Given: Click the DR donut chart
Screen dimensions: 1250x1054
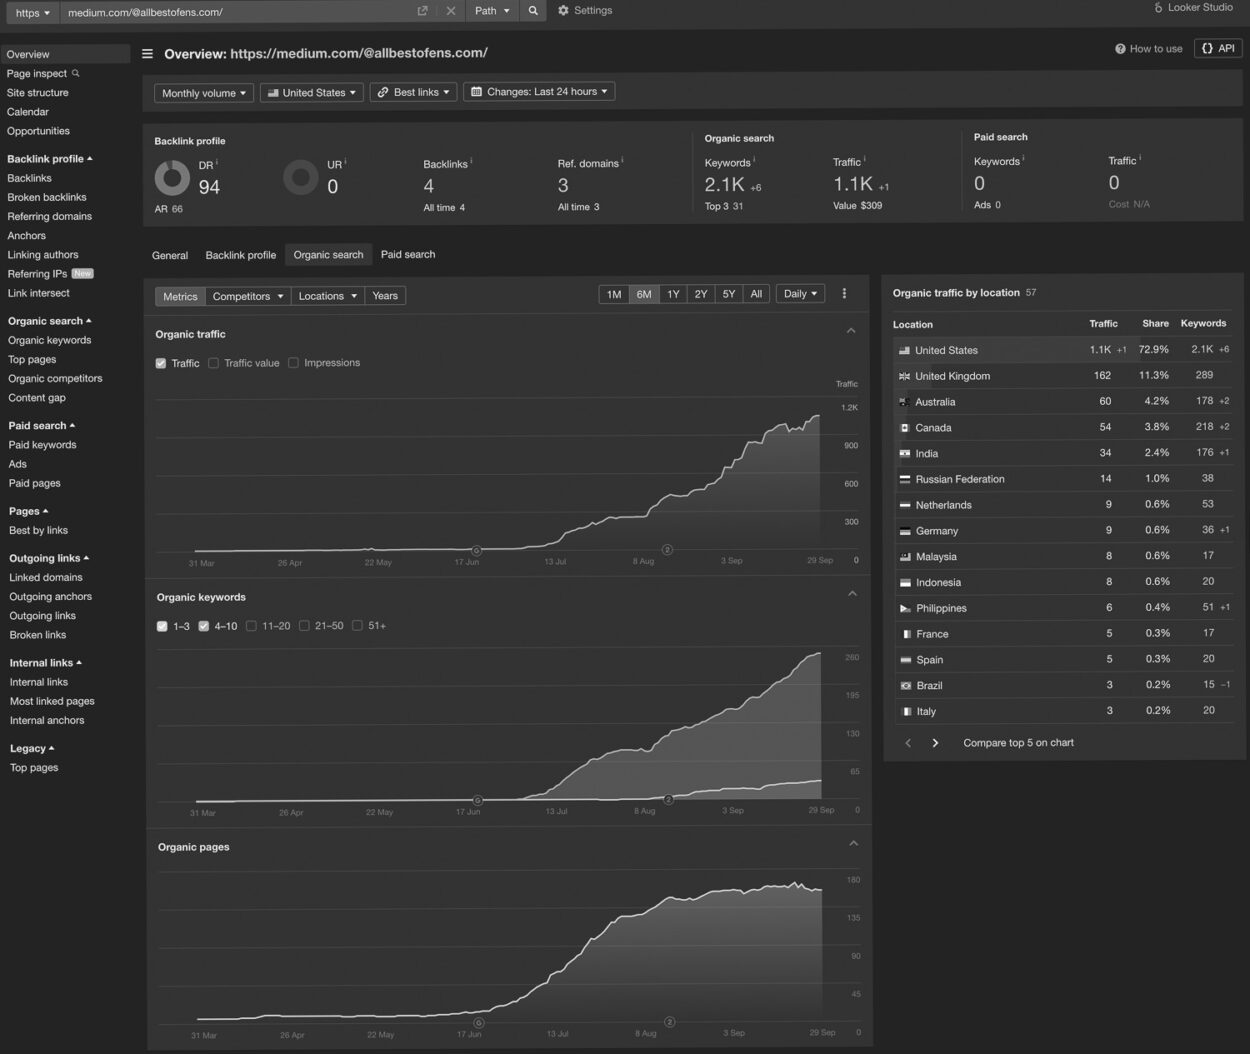Looking at the screenshot, I should point(172,178).
